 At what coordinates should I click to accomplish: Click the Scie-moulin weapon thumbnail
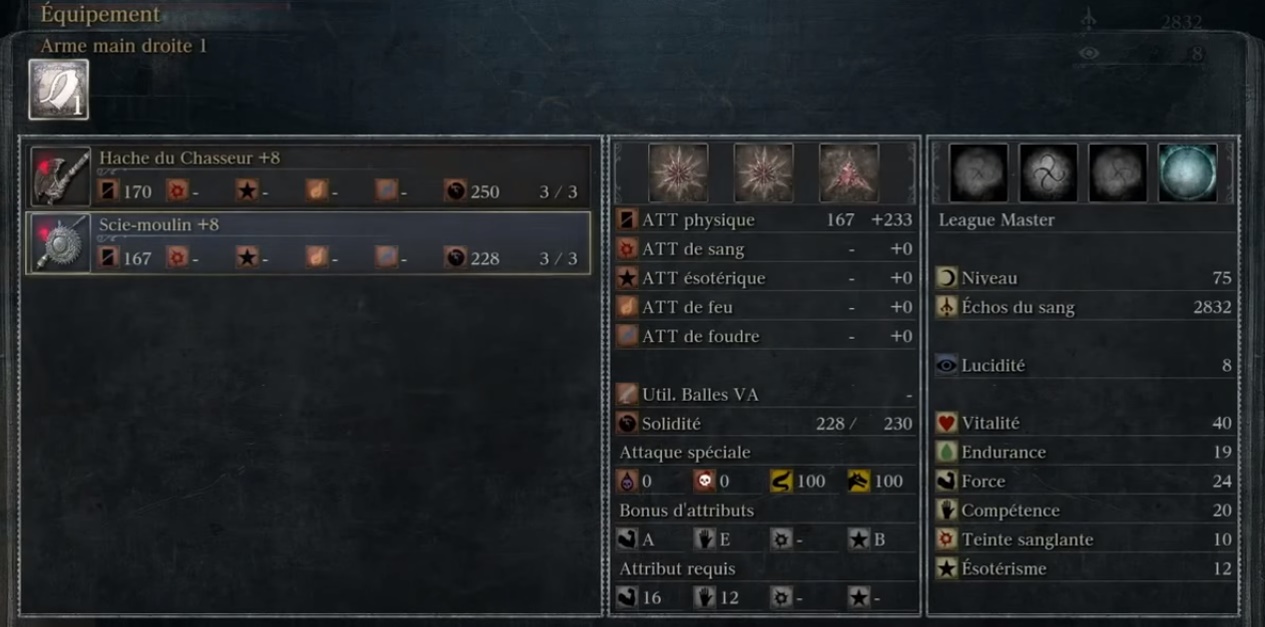click(x=61, y=243)
